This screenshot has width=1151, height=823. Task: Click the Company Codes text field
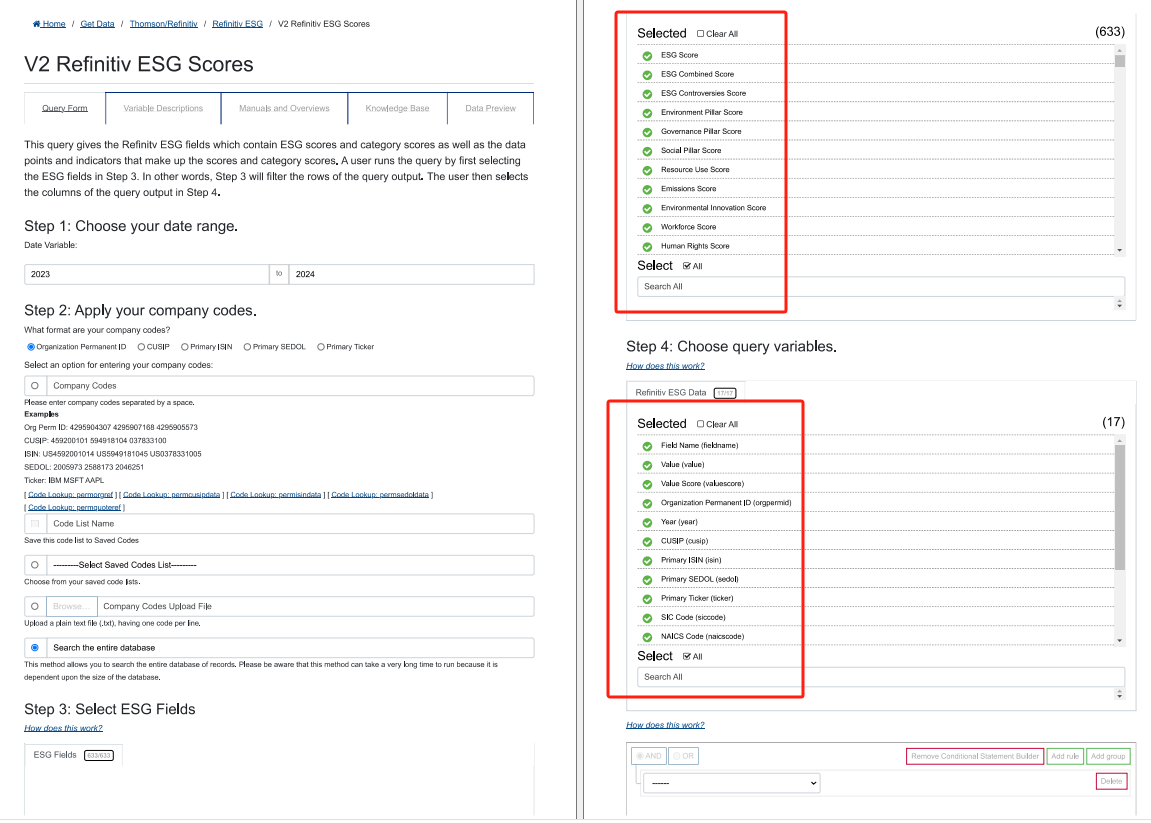pyautogui.click(x=290, y=385)
